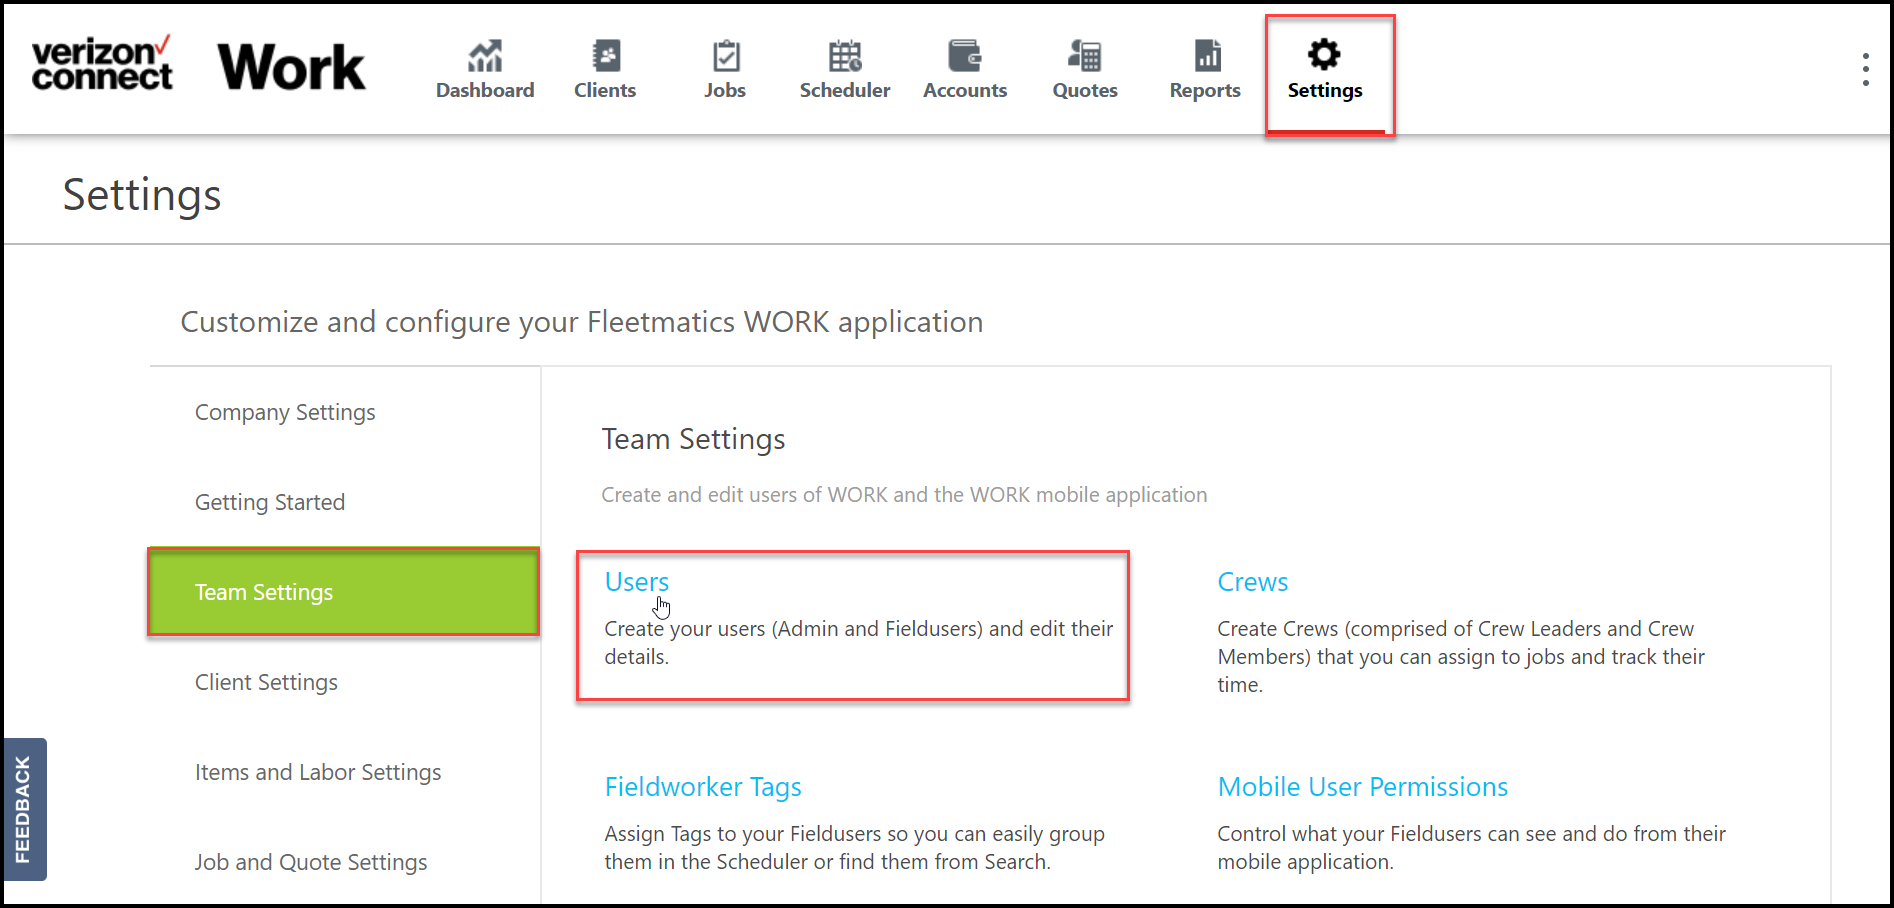
Task: Open Client Settings in the sidebar
Action: pos(266,682)
